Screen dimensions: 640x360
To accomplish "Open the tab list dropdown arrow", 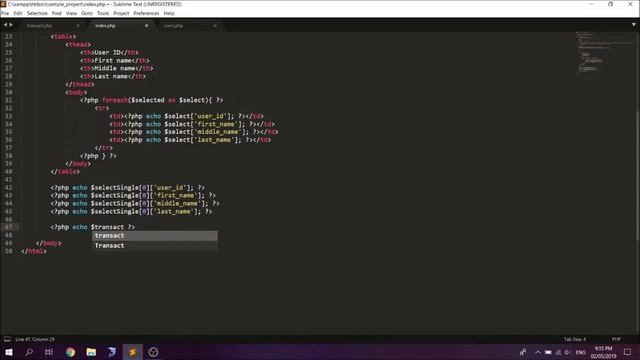I will [x=634, y=25].
